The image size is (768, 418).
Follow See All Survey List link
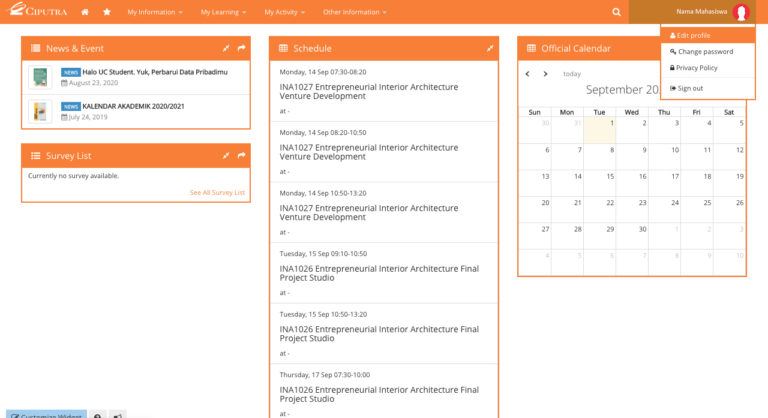217,193
